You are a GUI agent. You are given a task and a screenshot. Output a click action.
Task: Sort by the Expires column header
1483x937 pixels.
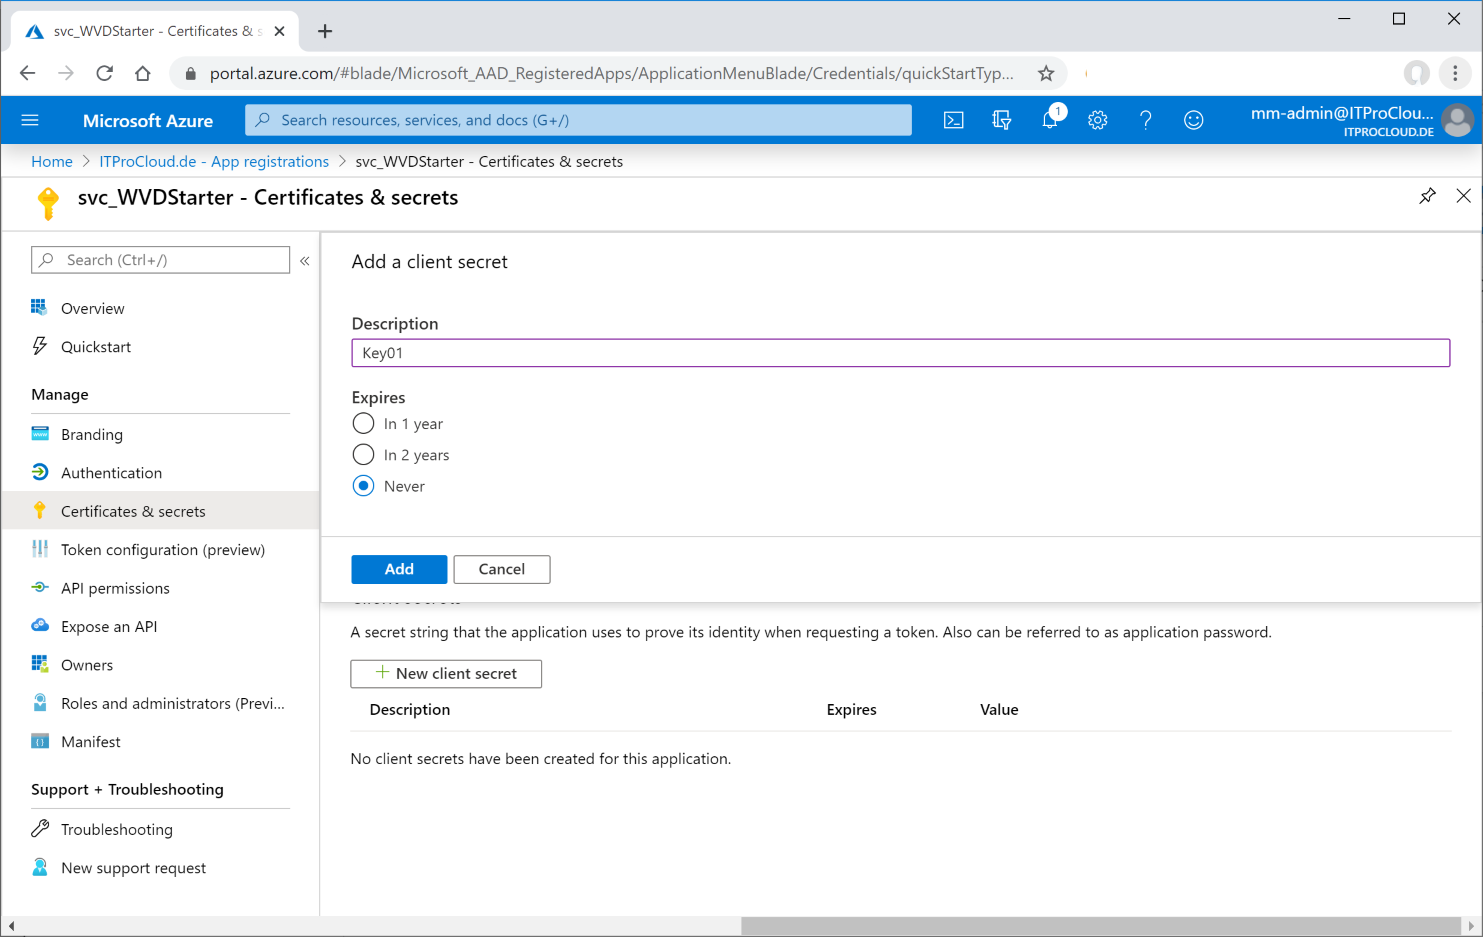pyautogui.click(x=852, y=710)
